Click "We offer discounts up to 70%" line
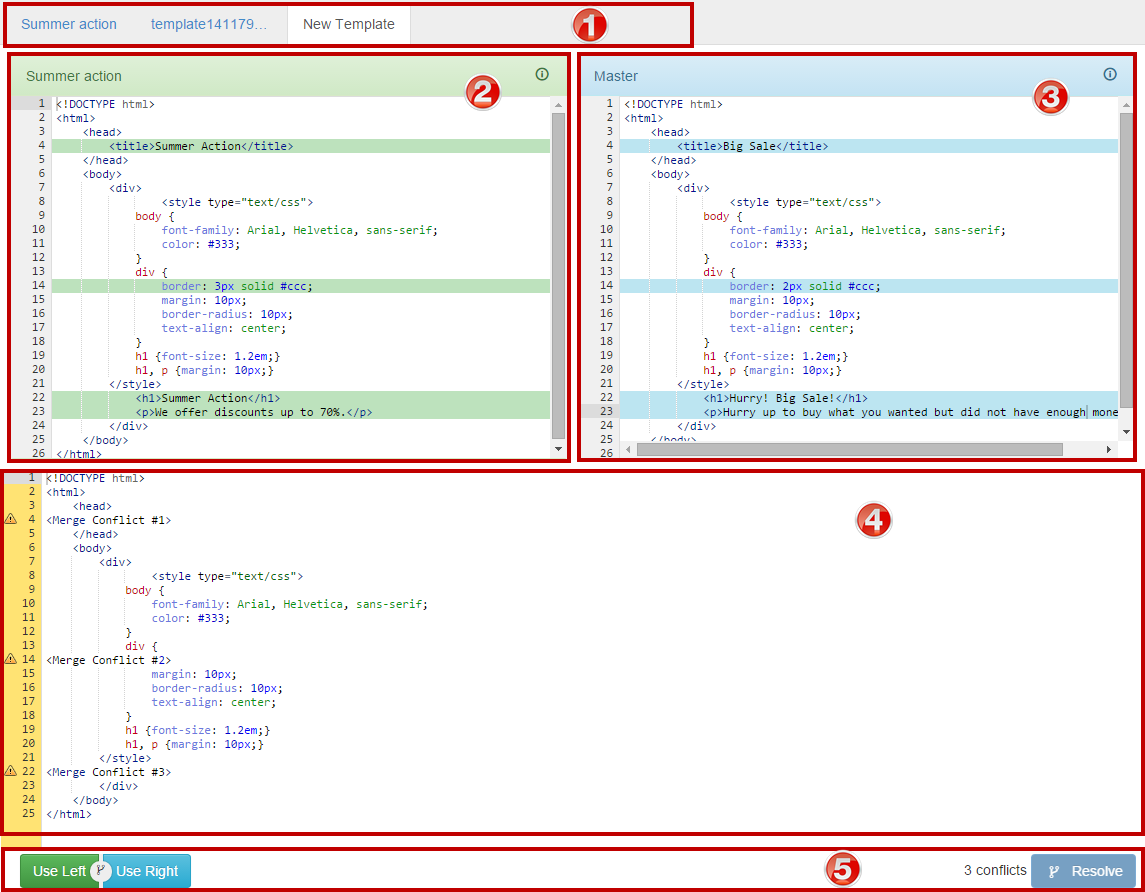The width and height of the screenshot is (1145, 892). (301, 412)
